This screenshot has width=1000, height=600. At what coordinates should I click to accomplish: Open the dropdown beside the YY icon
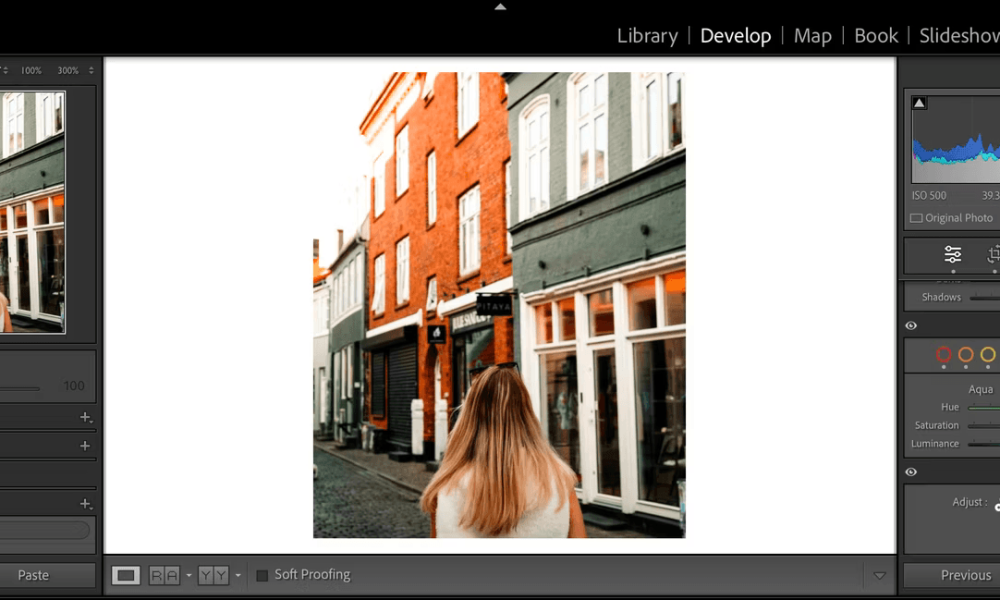click(238, 576)
